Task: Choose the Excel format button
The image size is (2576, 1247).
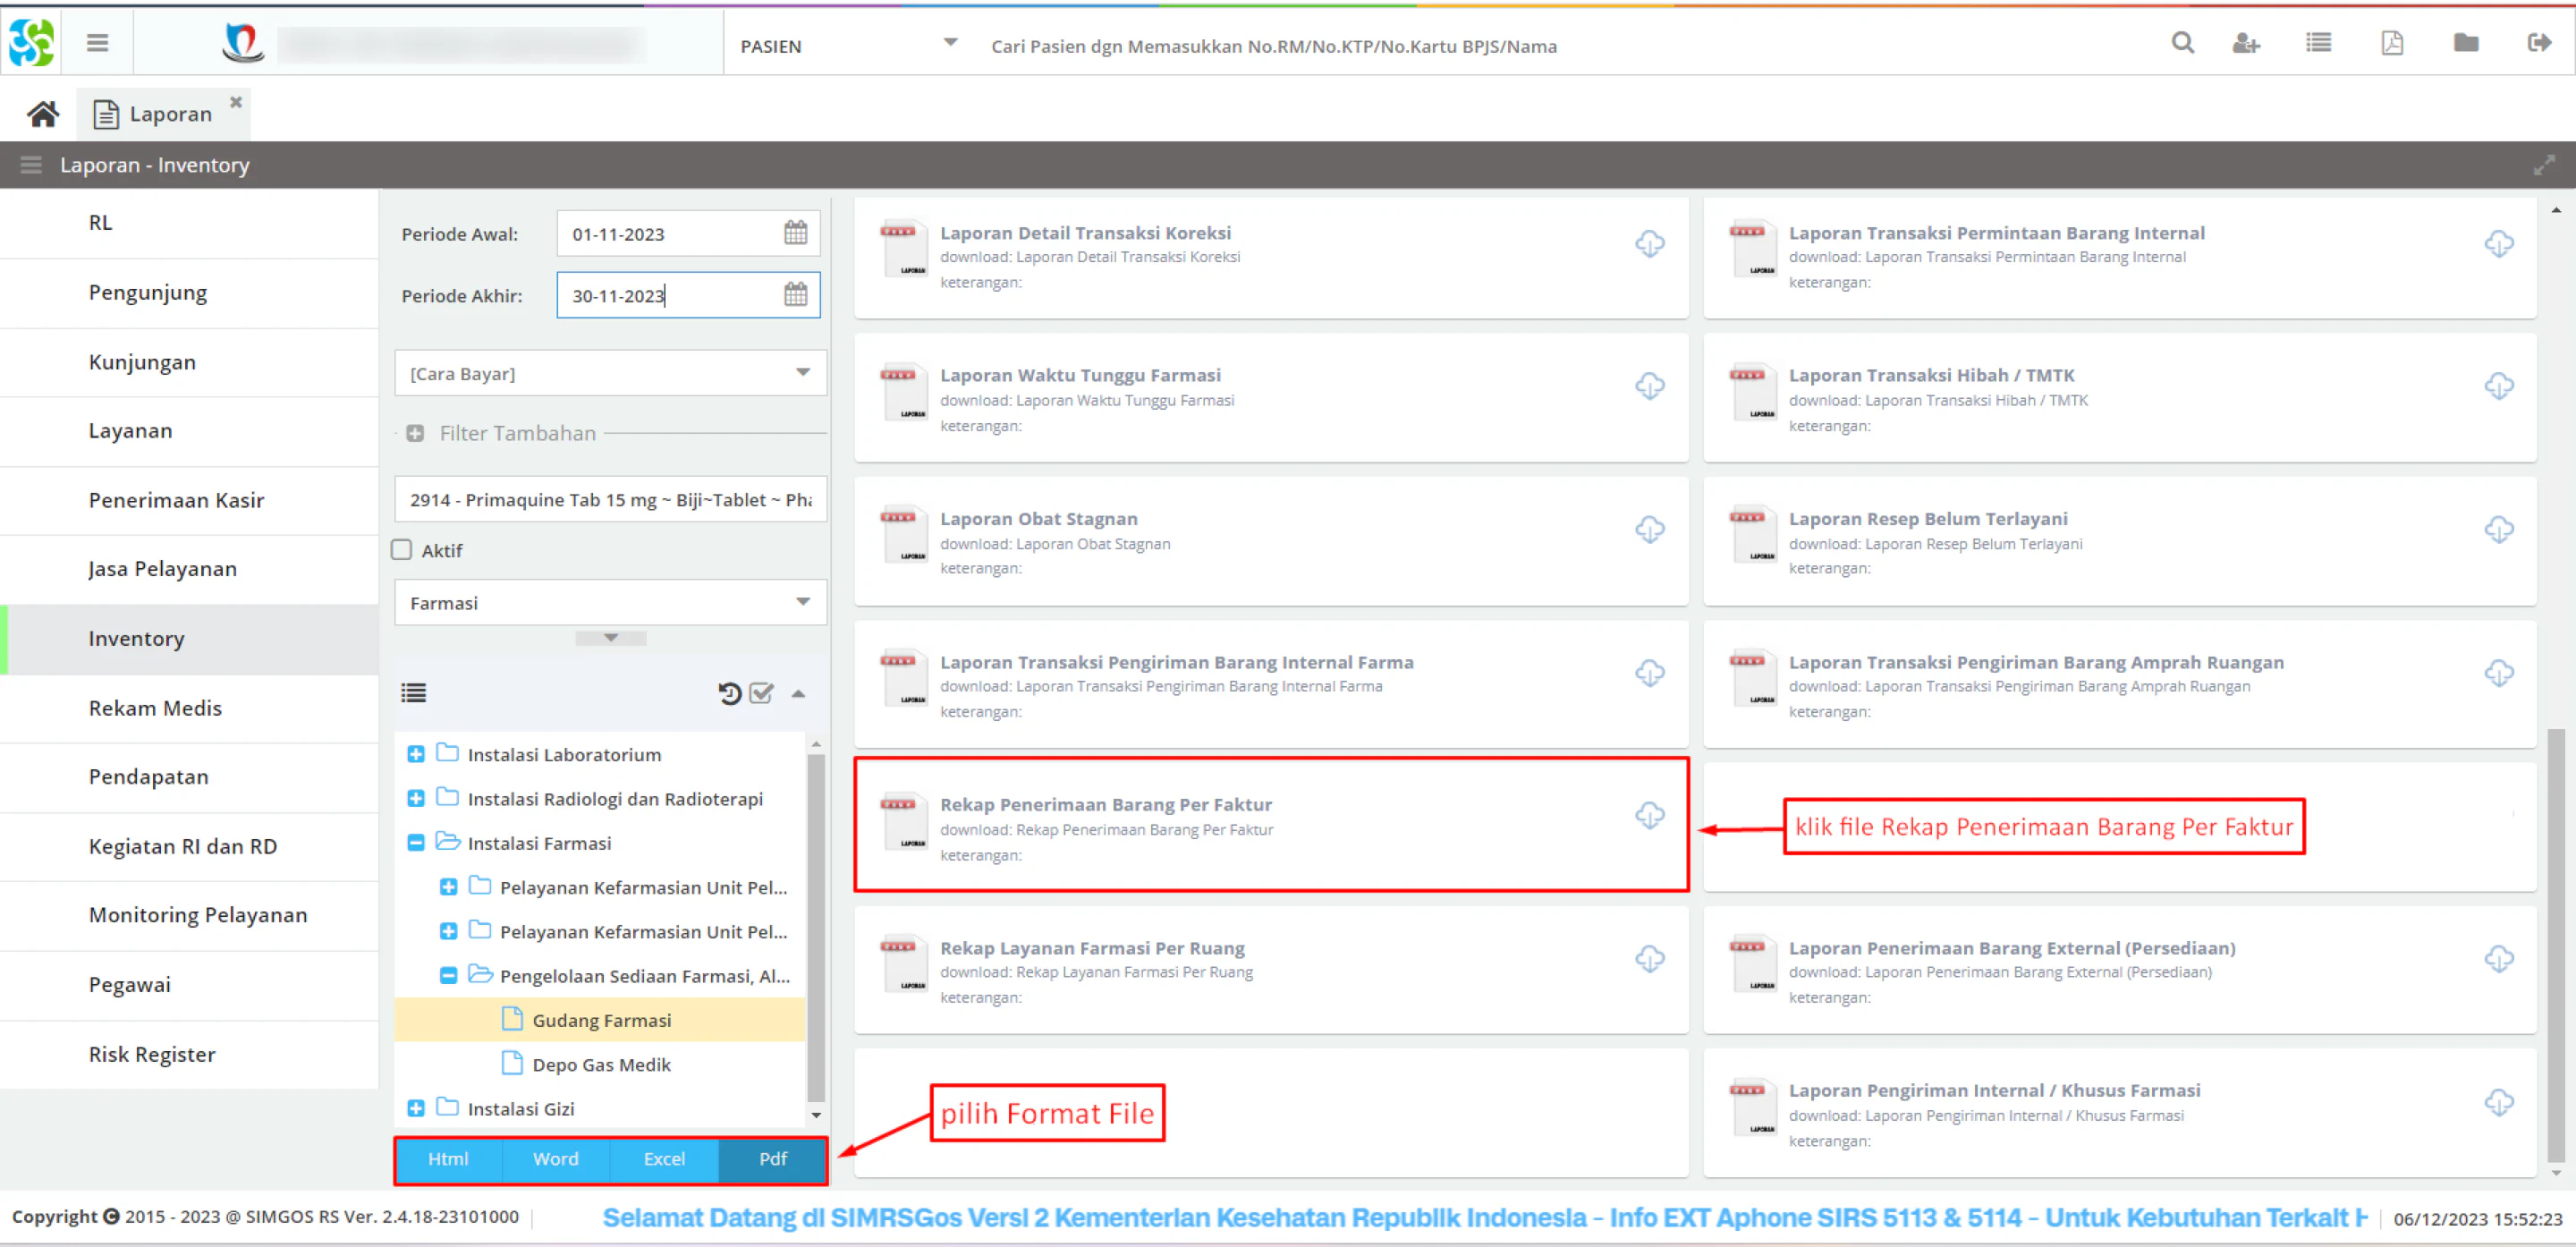Action: coord(664,1159)
